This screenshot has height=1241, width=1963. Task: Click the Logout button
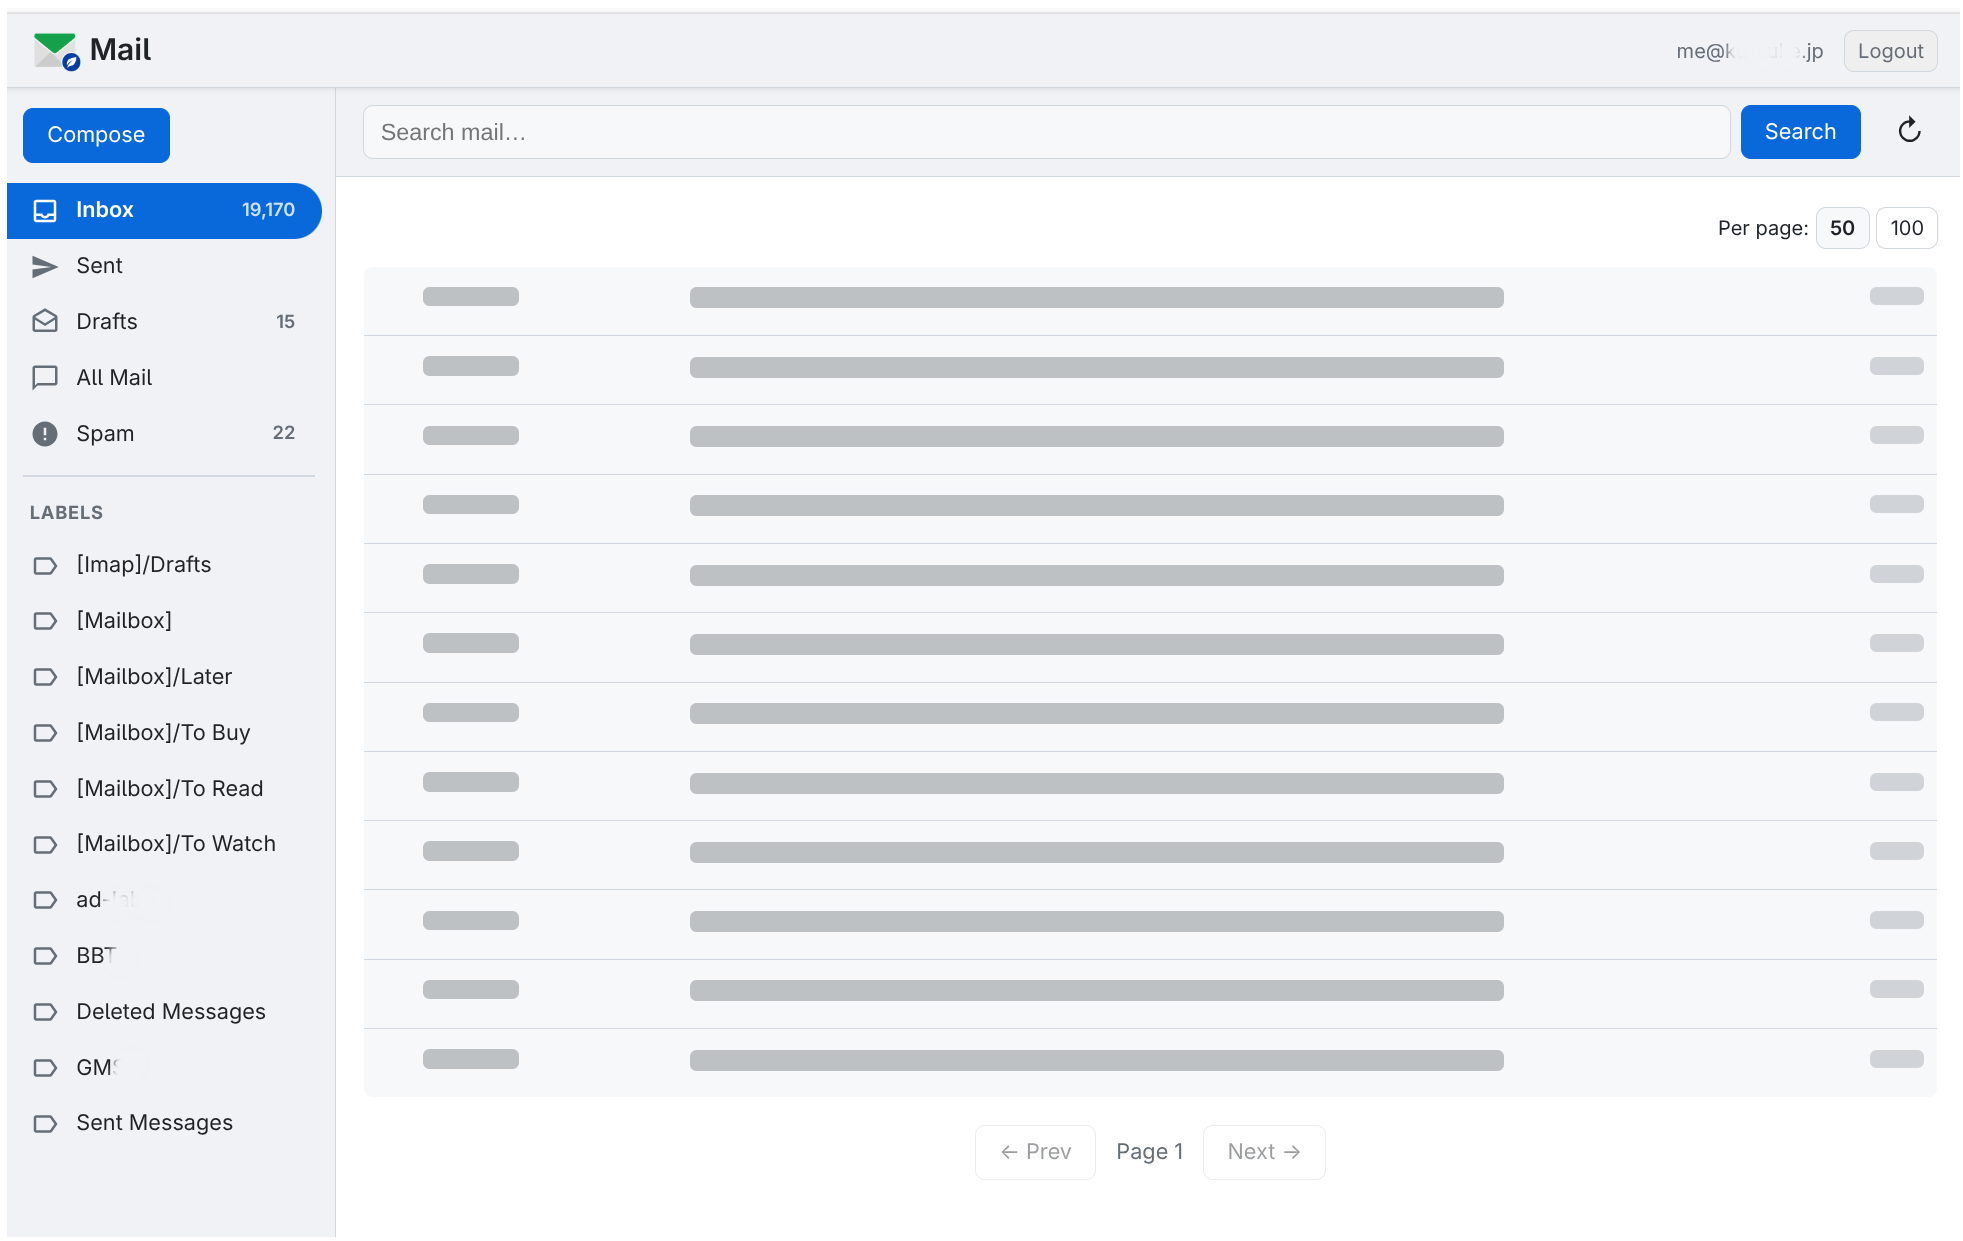[1889, 50]
